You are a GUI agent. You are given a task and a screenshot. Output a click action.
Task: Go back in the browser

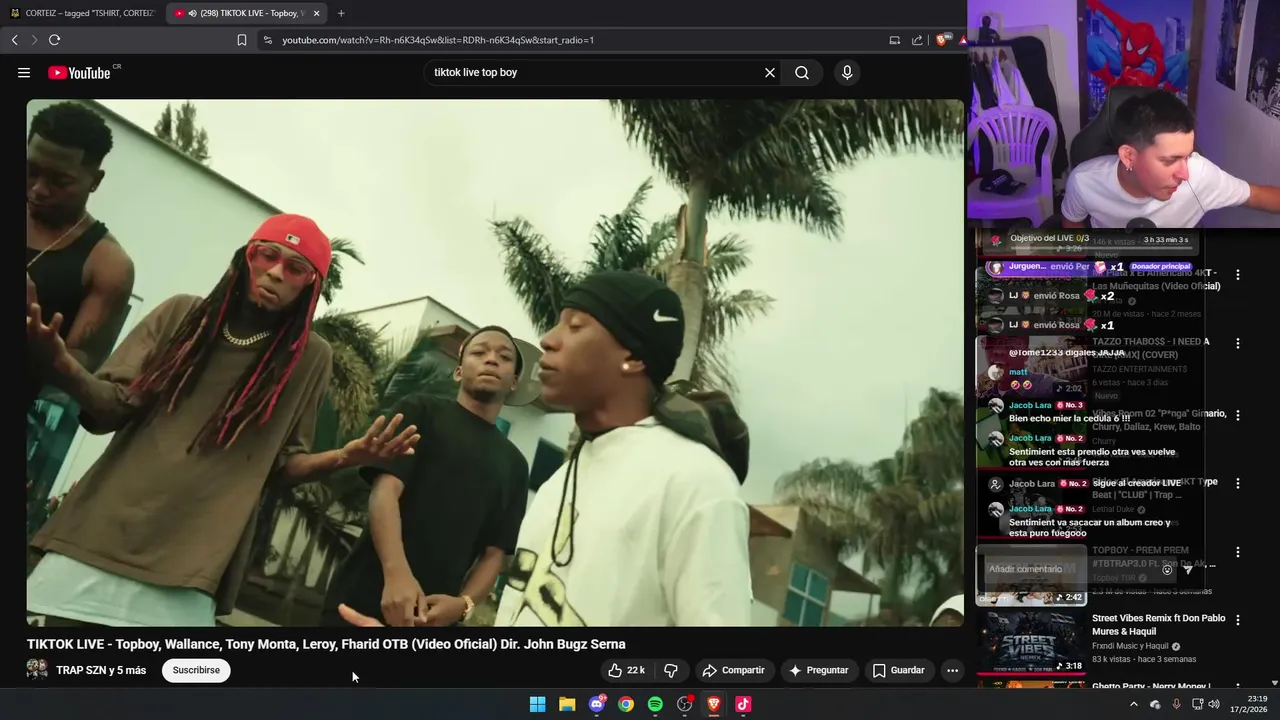click(14, 40)
